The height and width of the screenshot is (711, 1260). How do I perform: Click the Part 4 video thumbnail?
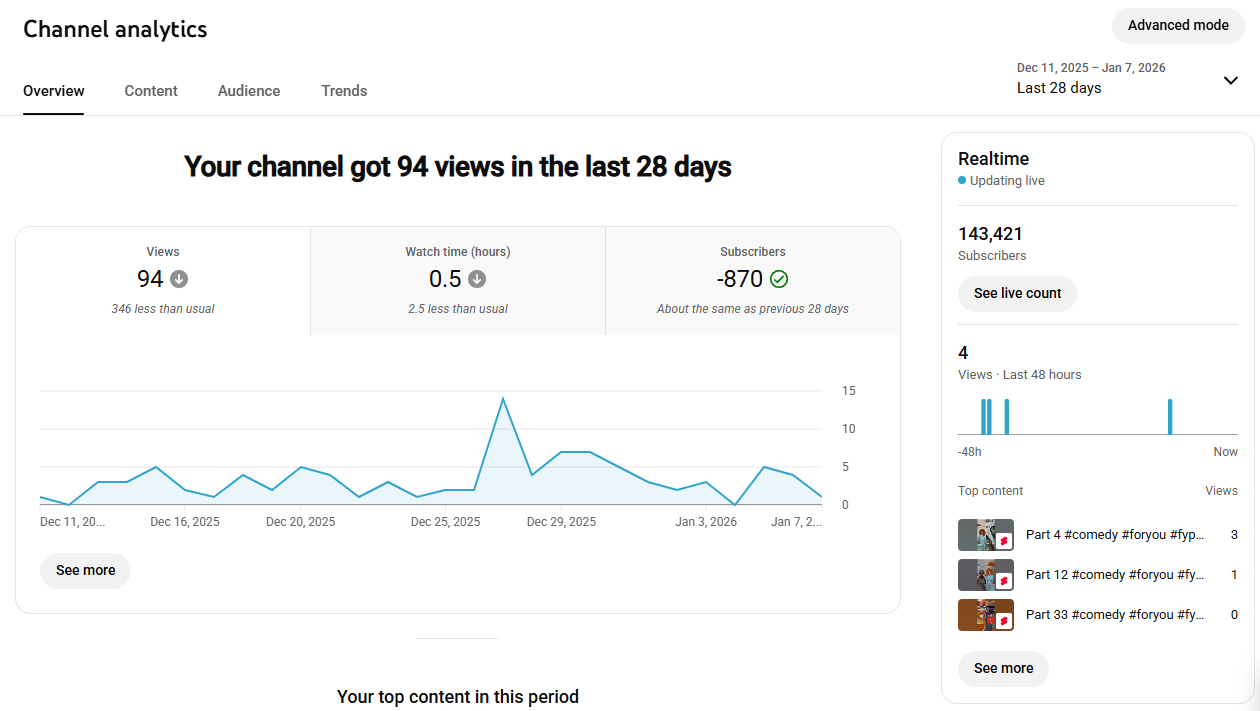(x=985, y=535)
